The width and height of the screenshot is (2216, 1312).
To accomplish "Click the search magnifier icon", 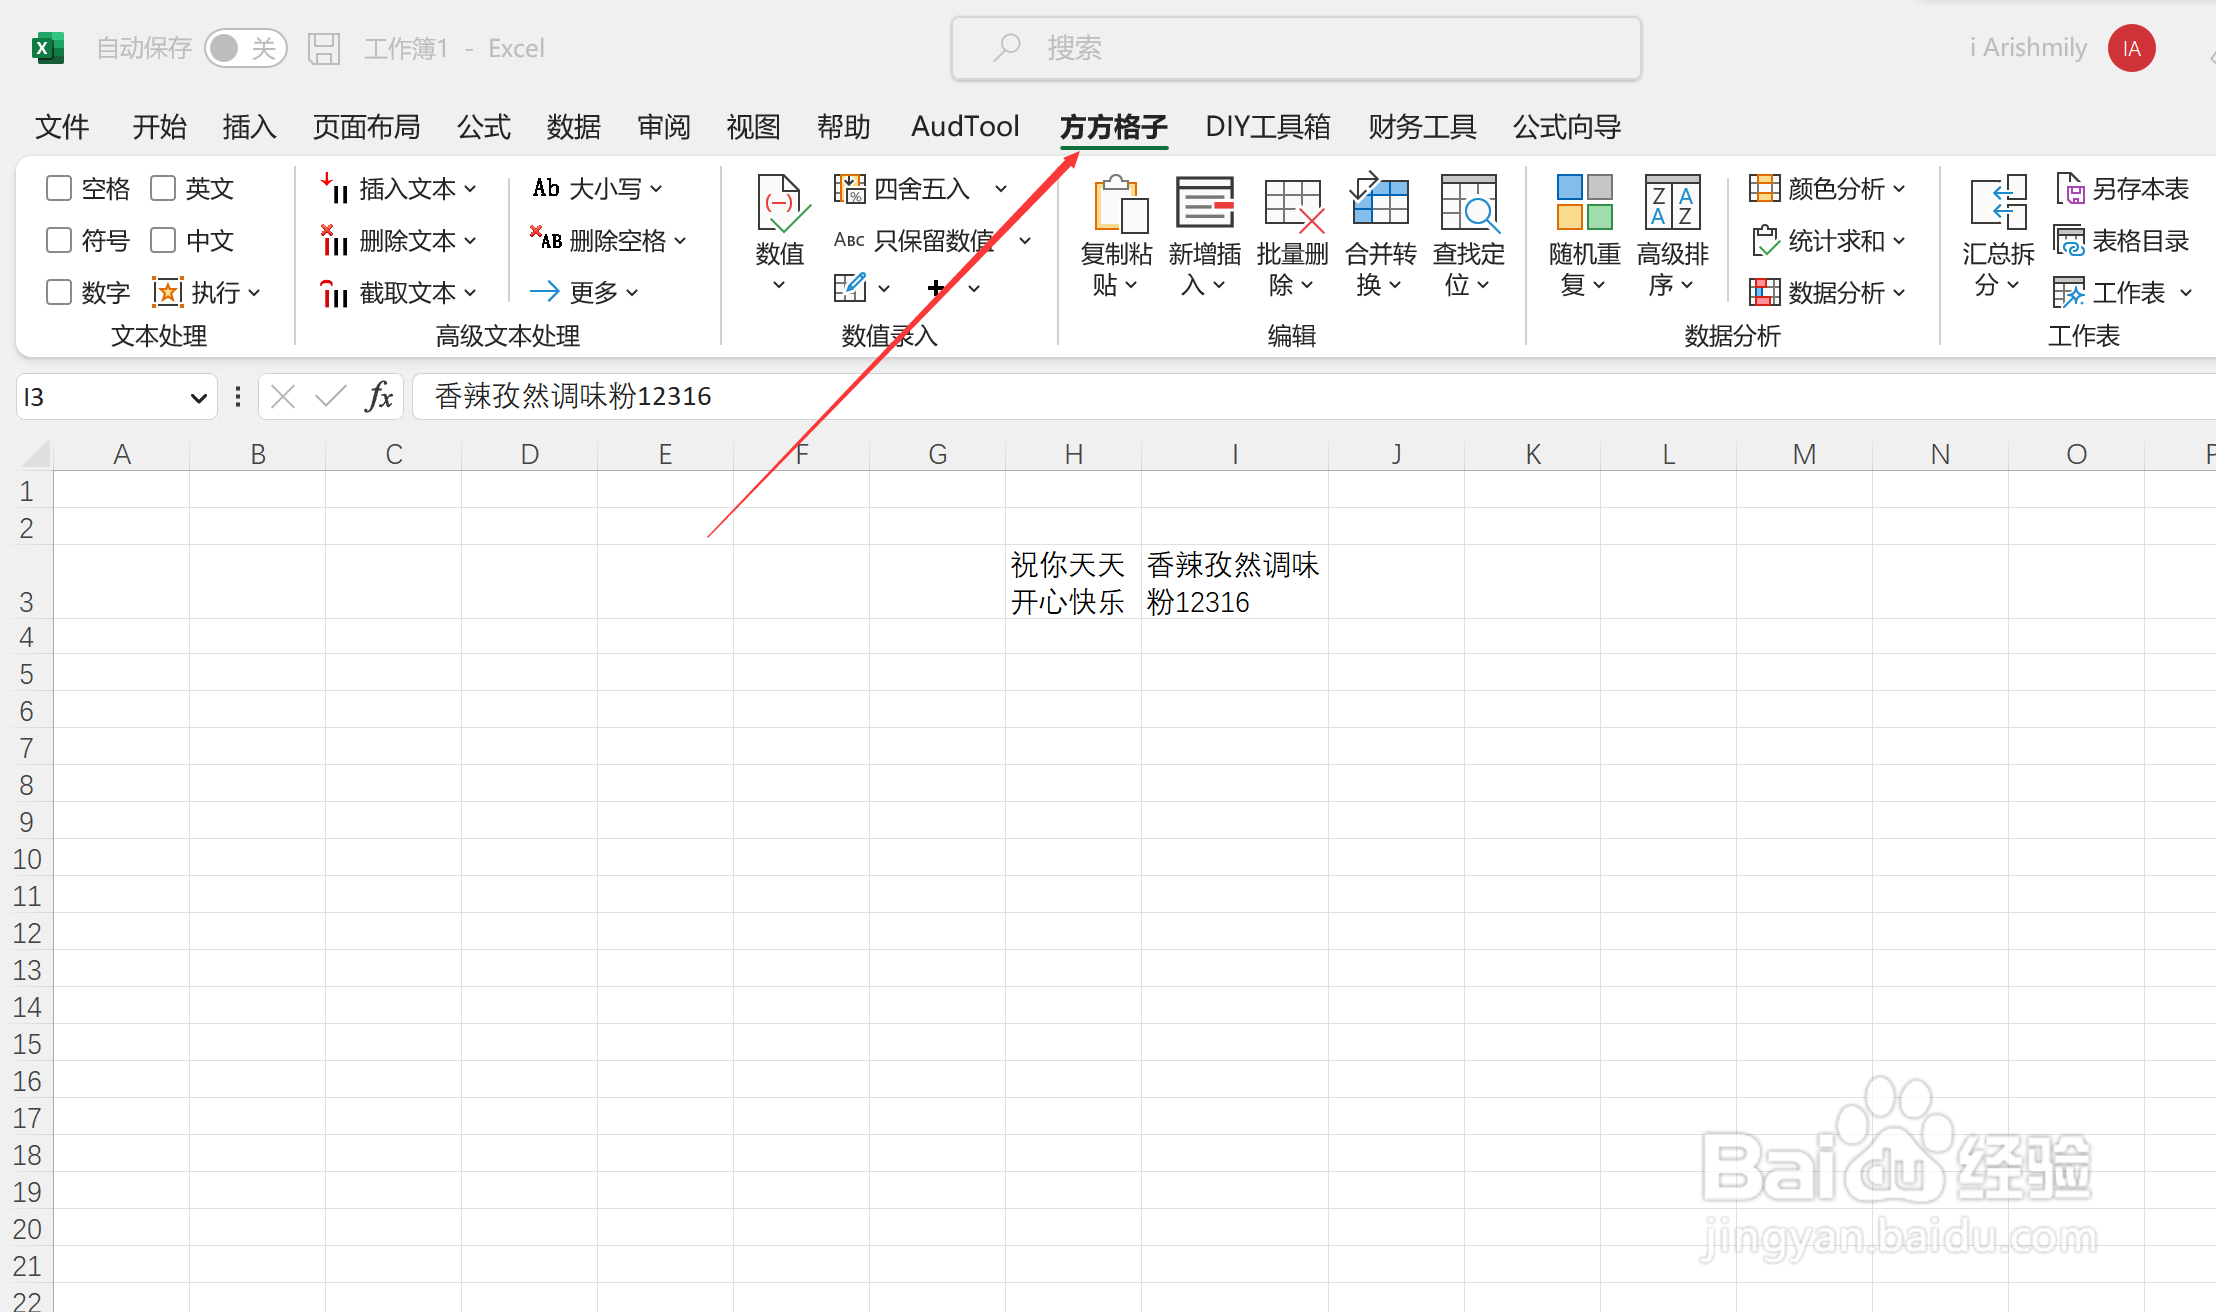I will [x=1007, y=47].
